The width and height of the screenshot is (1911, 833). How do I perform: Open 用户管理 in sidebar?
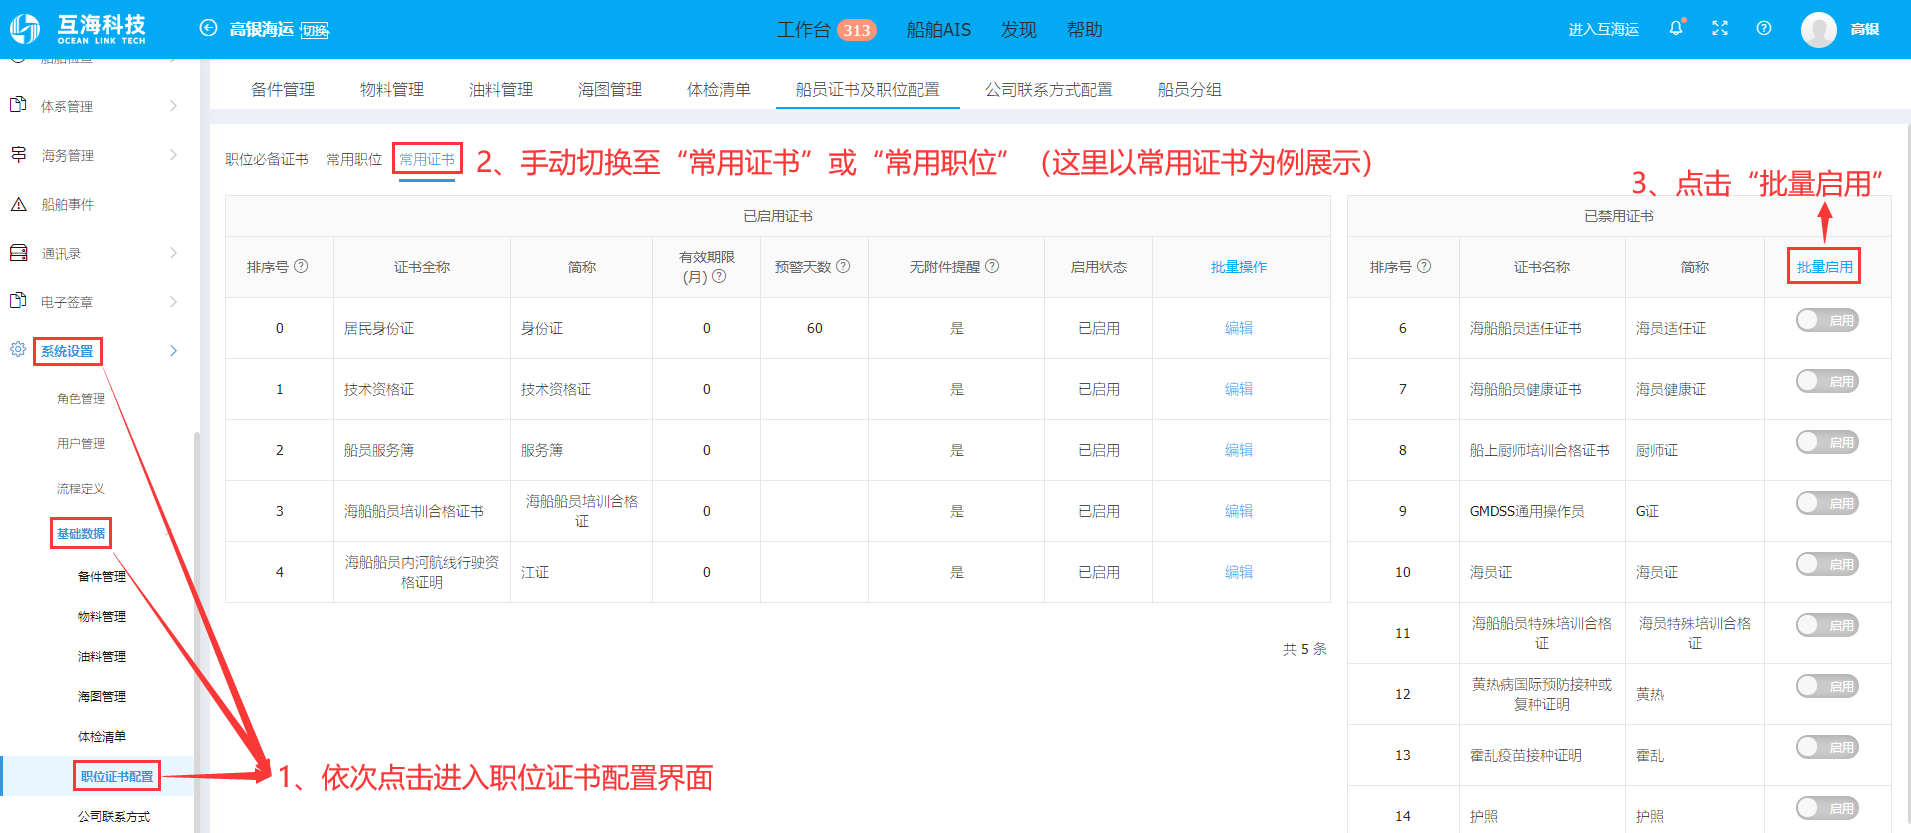(81, 443)
